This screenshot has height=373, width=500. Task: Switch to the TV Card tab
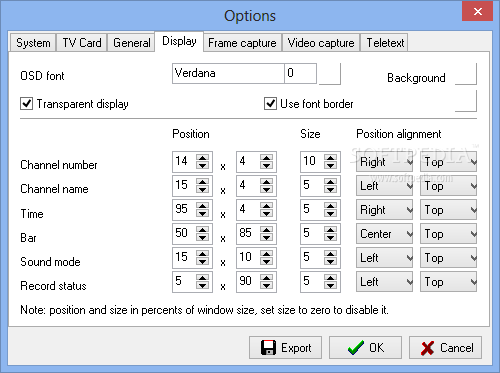(82, 43)
